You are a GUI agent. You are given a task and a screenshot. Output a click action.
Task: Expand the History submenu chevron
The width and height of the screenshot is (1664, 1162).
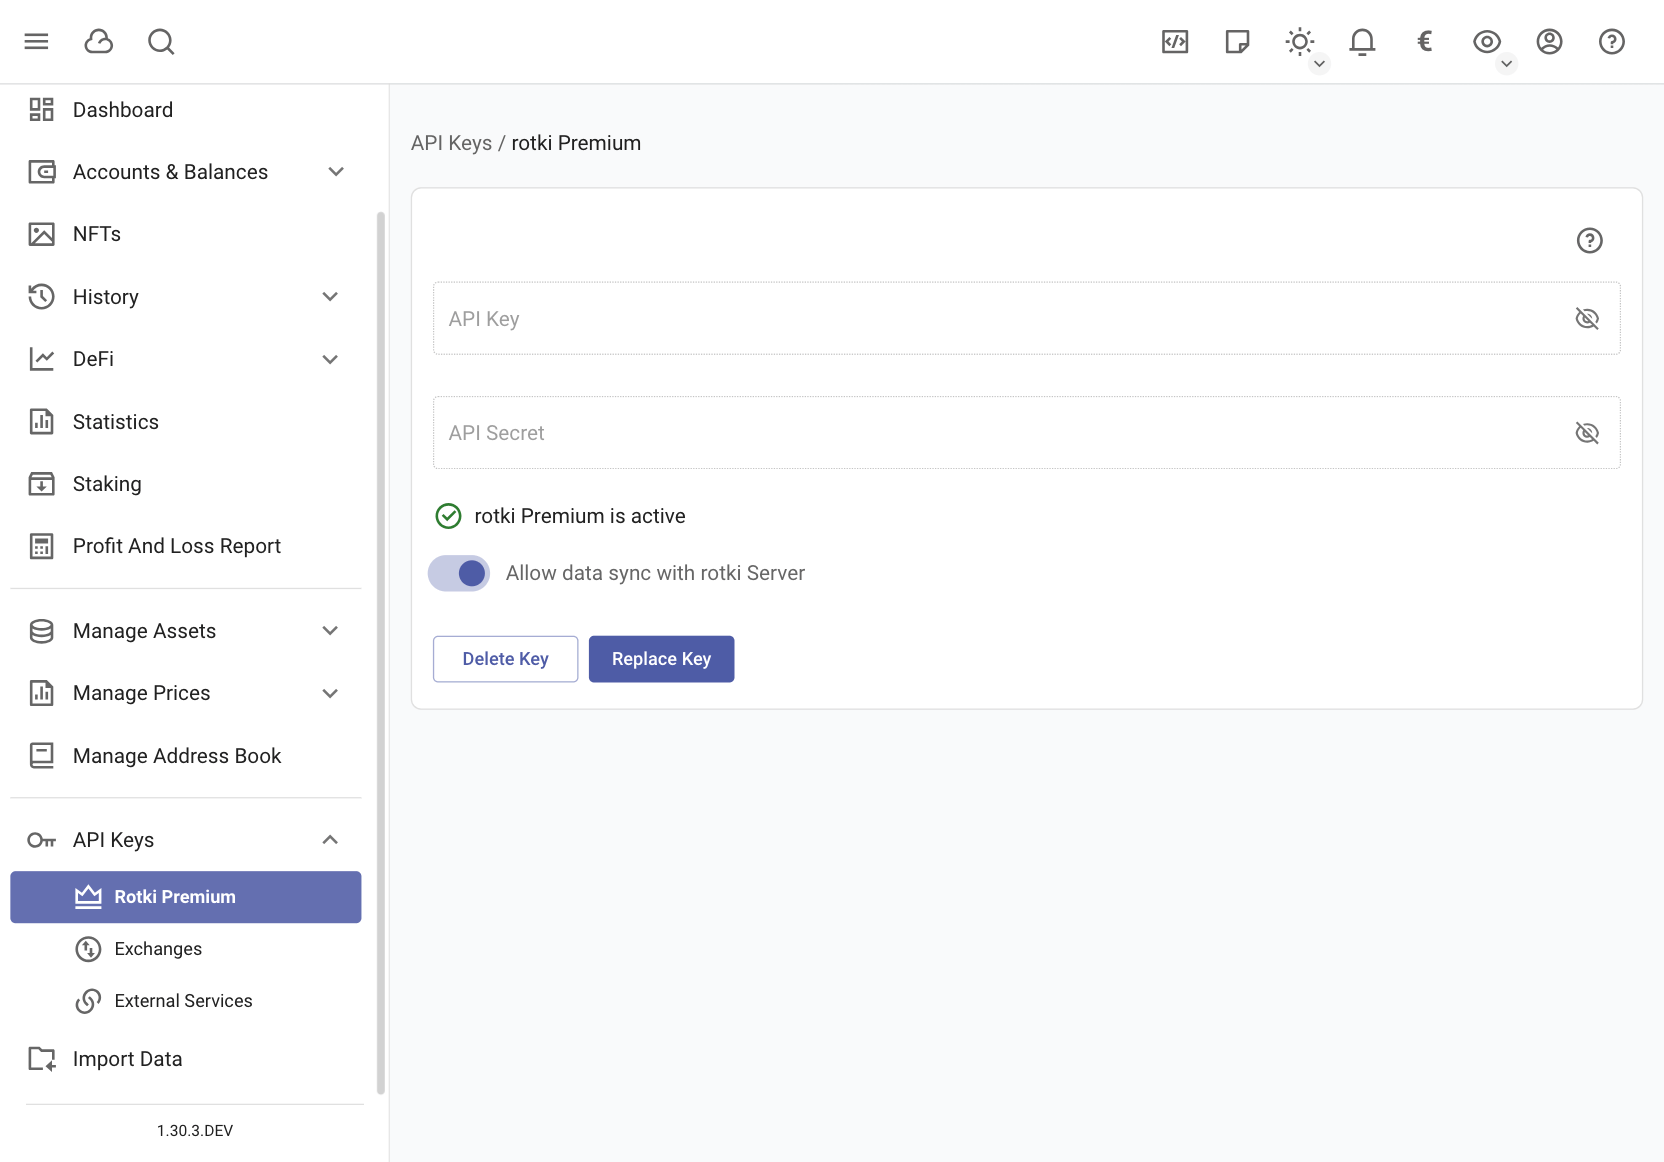point(330,297)
